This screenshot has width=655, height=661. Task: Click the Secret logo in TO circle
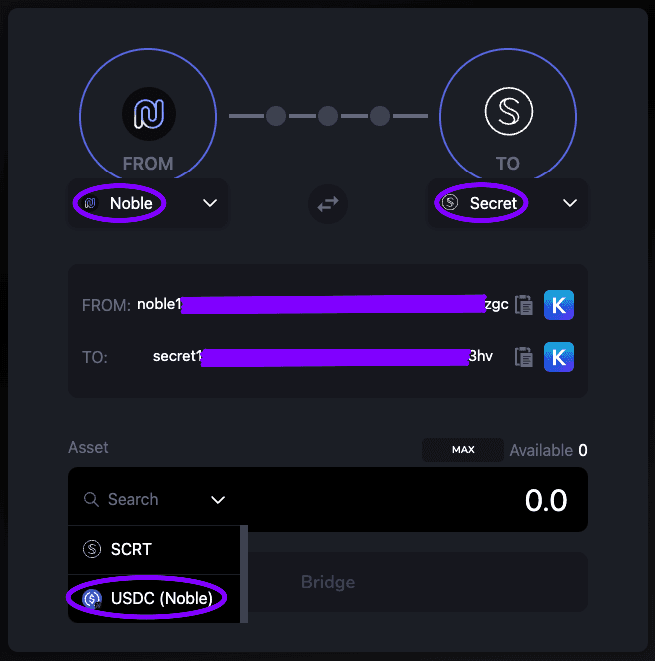[508, 112]
